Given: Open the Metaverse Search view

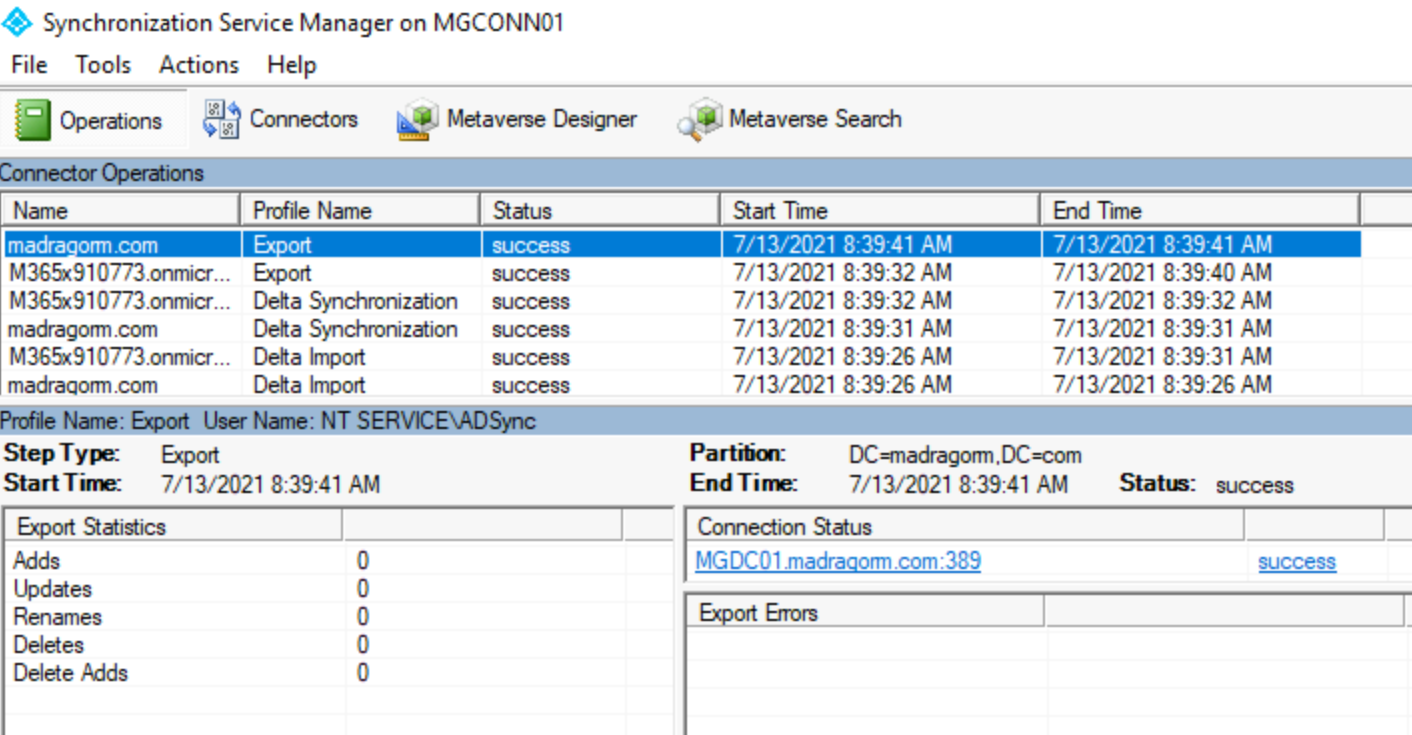Looking at the screenshot, I should [x=791, y=119].
